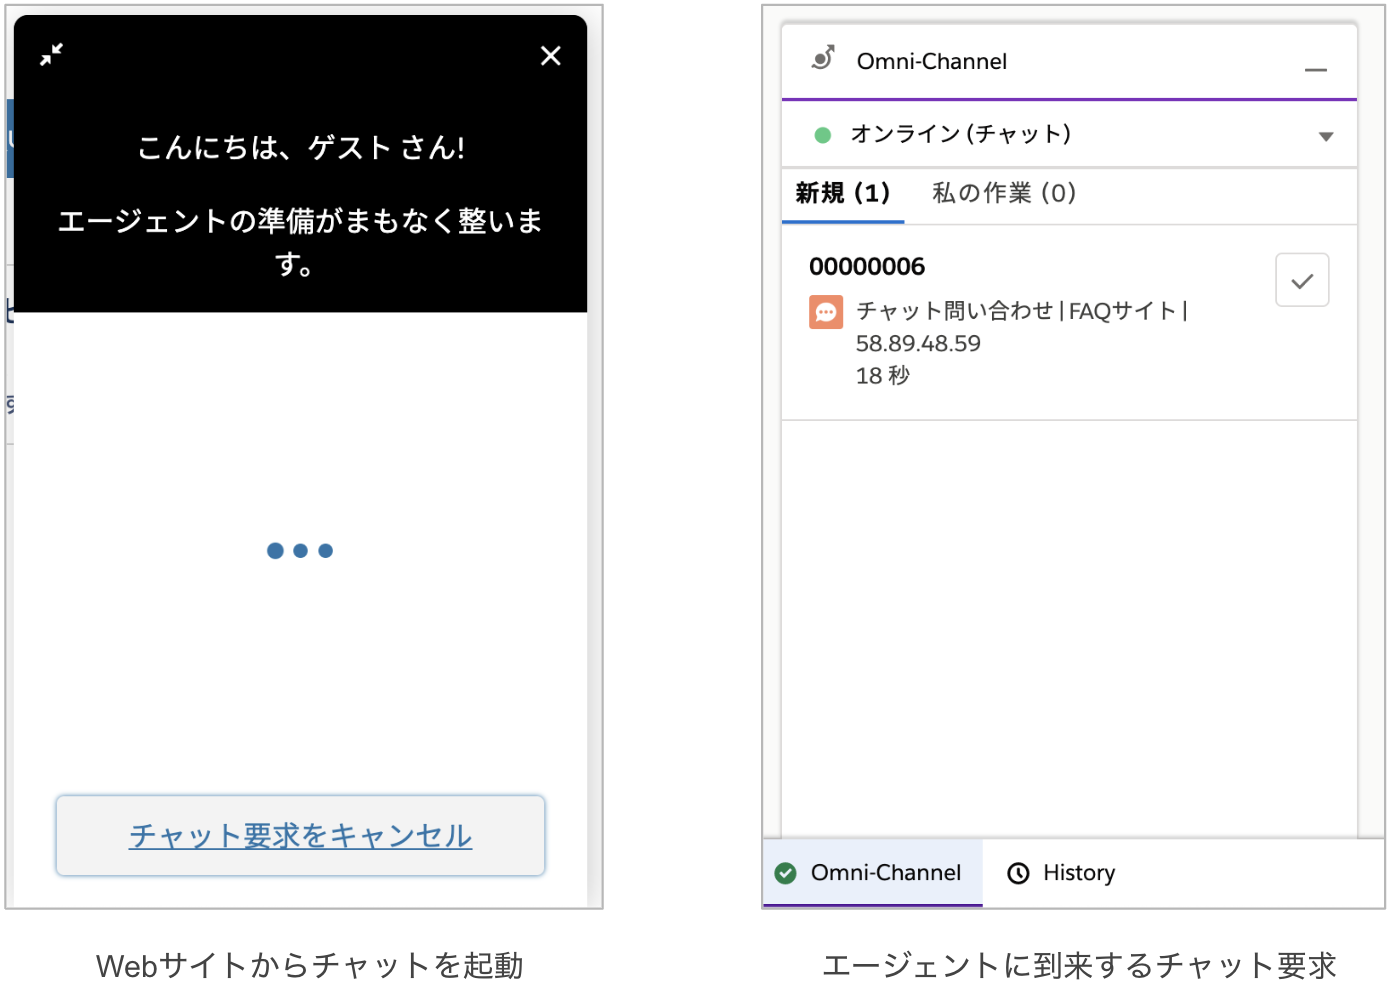
Task: Click the green online status indicator dot
Action: point(823,135)
